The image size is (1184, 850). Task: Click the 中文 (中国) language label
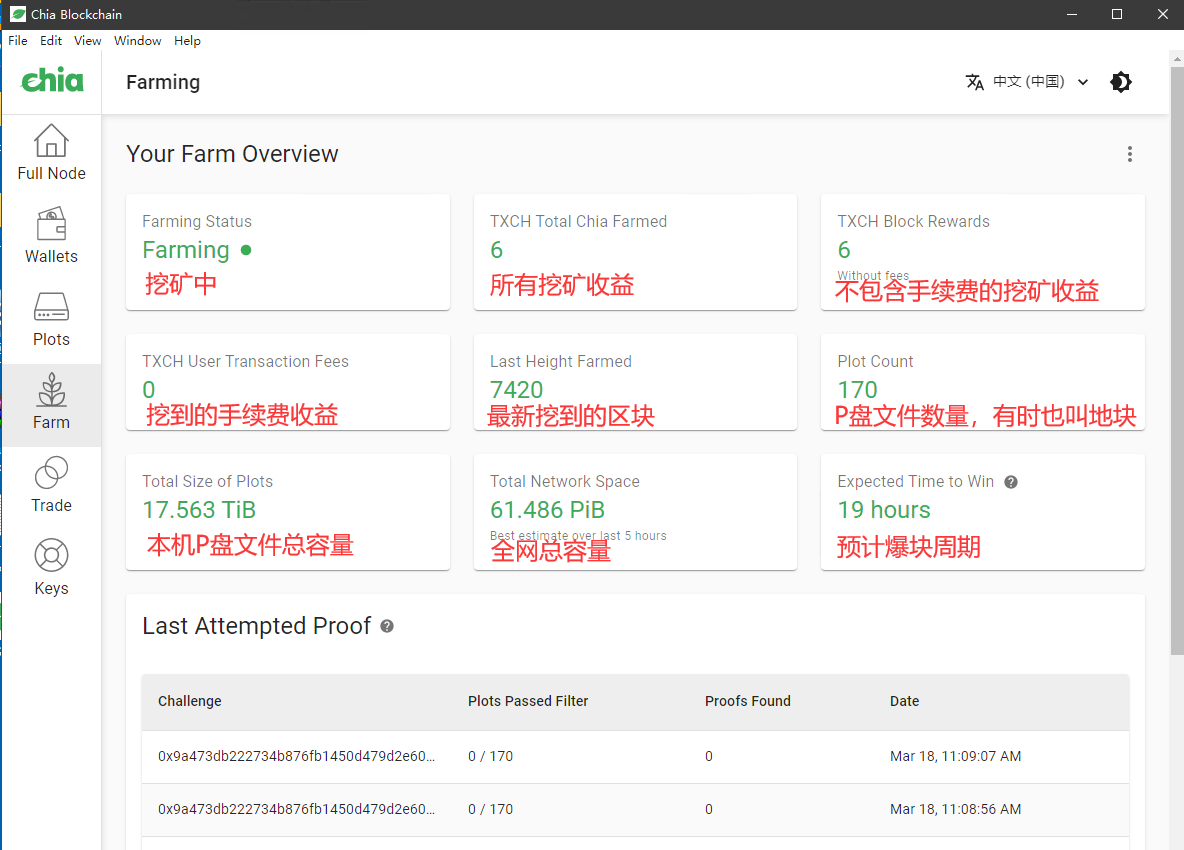pos(1028,82)
